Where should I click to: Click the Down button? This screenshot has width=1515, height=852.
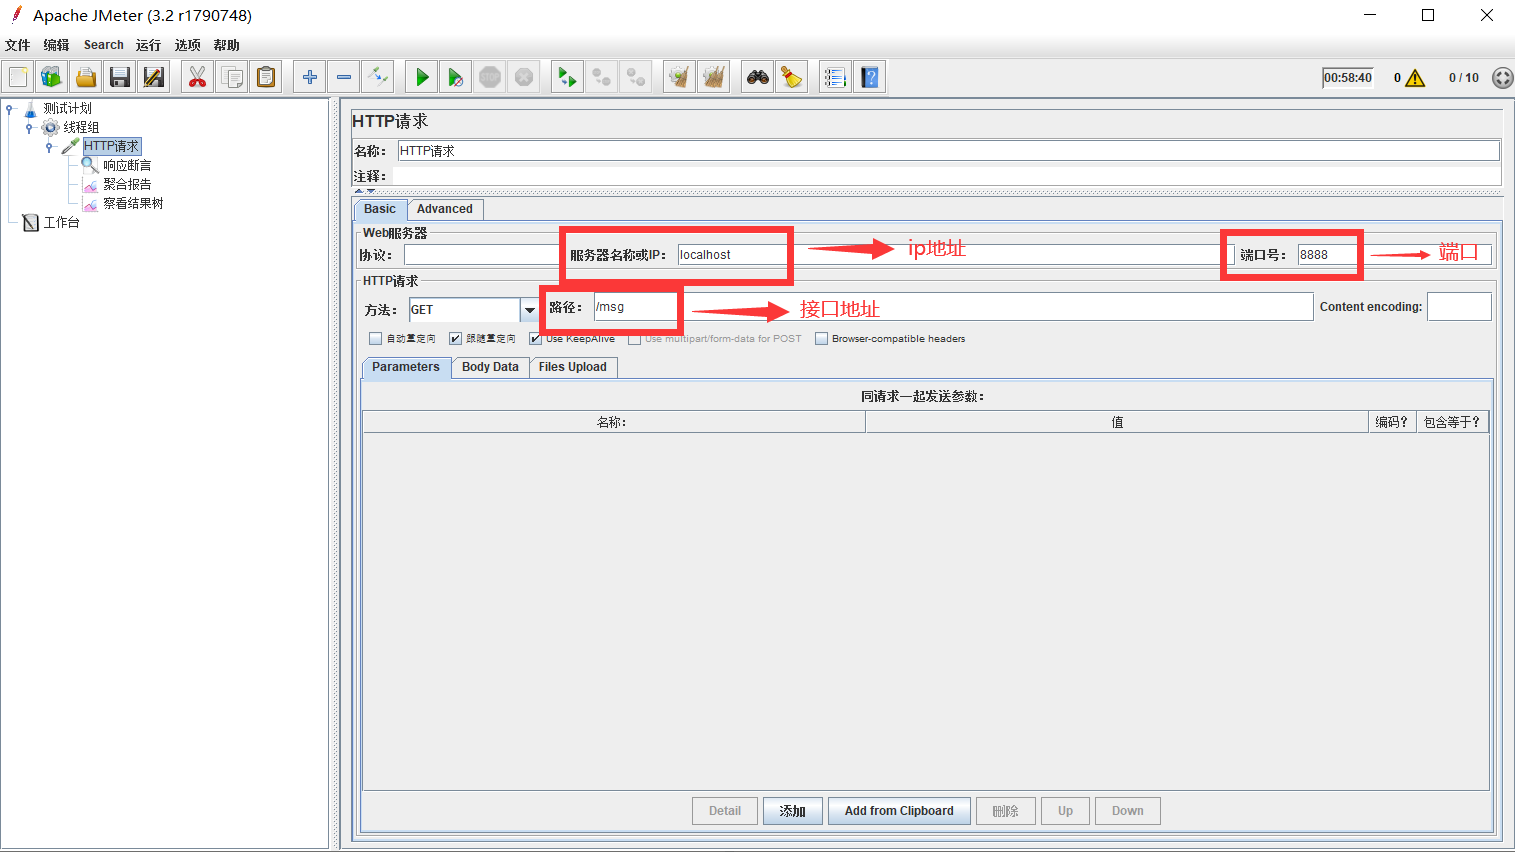pyautogui.click(x=1128, y=811)
